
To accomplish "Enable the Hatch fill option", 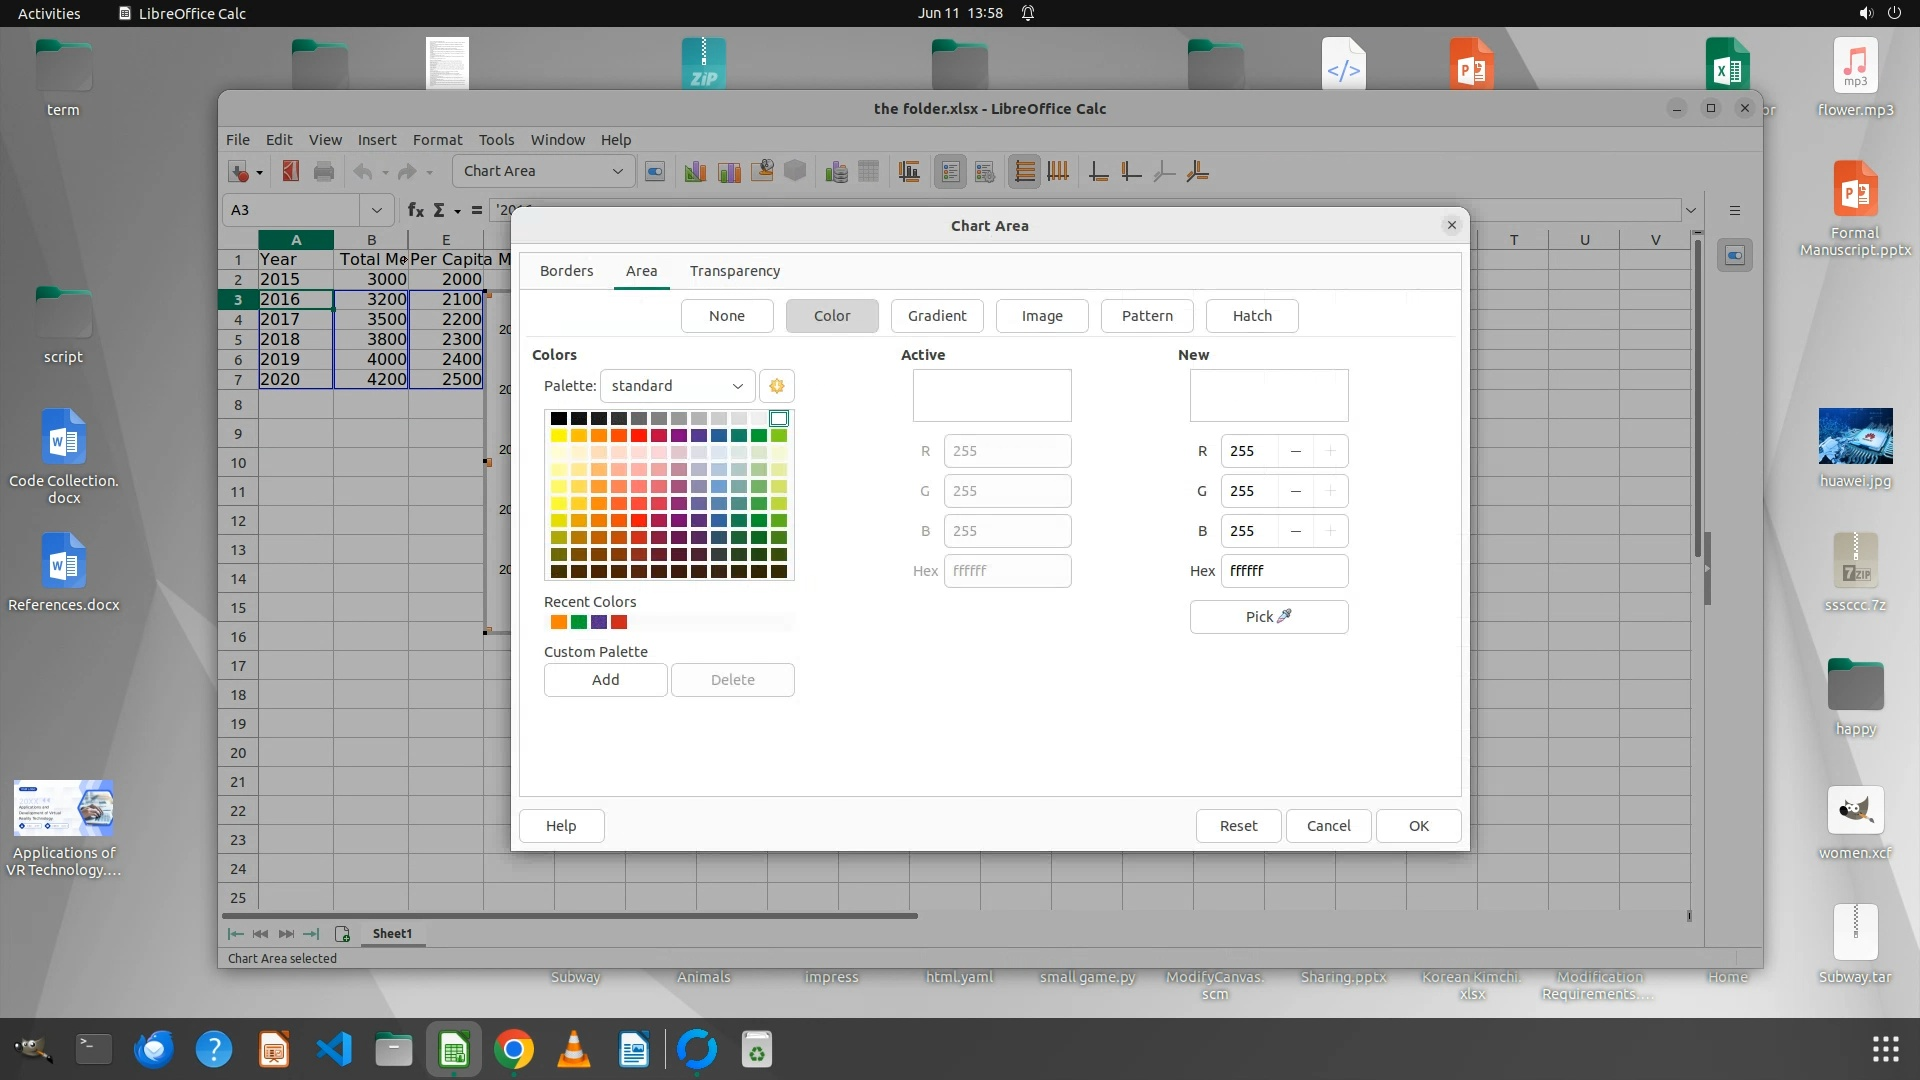I will click(1252, 316).
